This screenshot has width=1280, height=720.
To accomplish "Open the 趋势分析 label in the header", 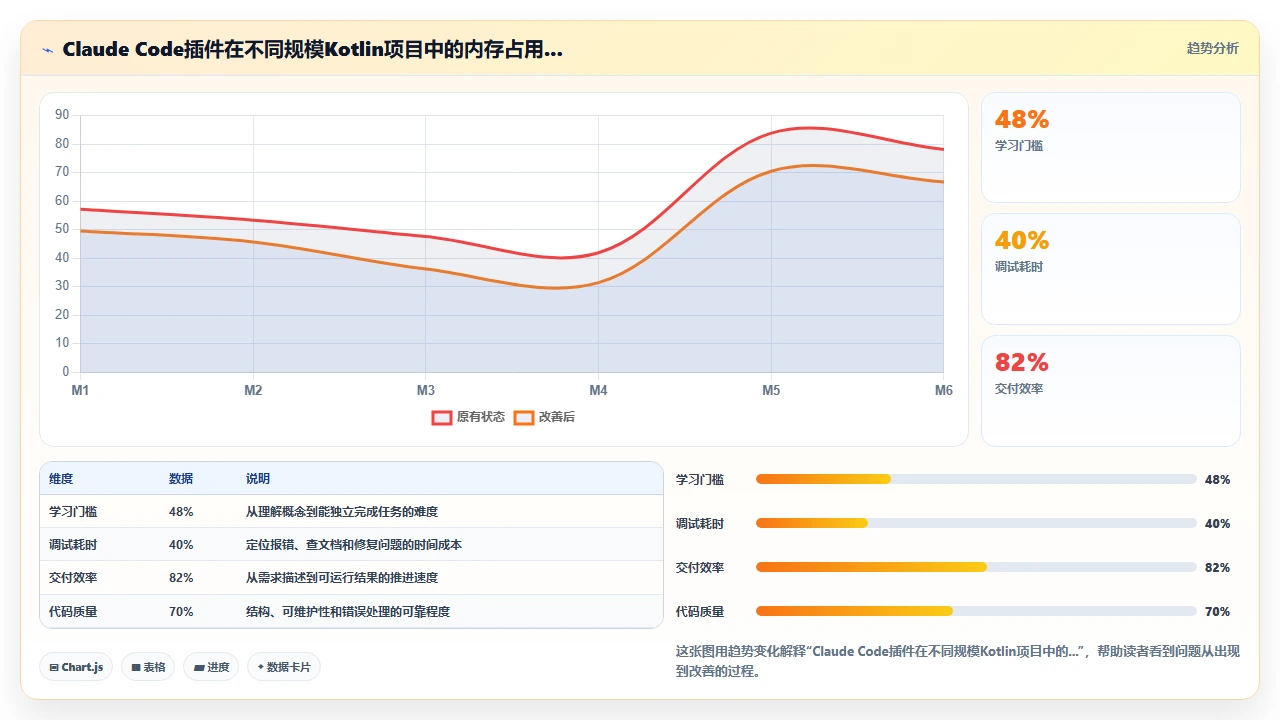I will 1212,48.
